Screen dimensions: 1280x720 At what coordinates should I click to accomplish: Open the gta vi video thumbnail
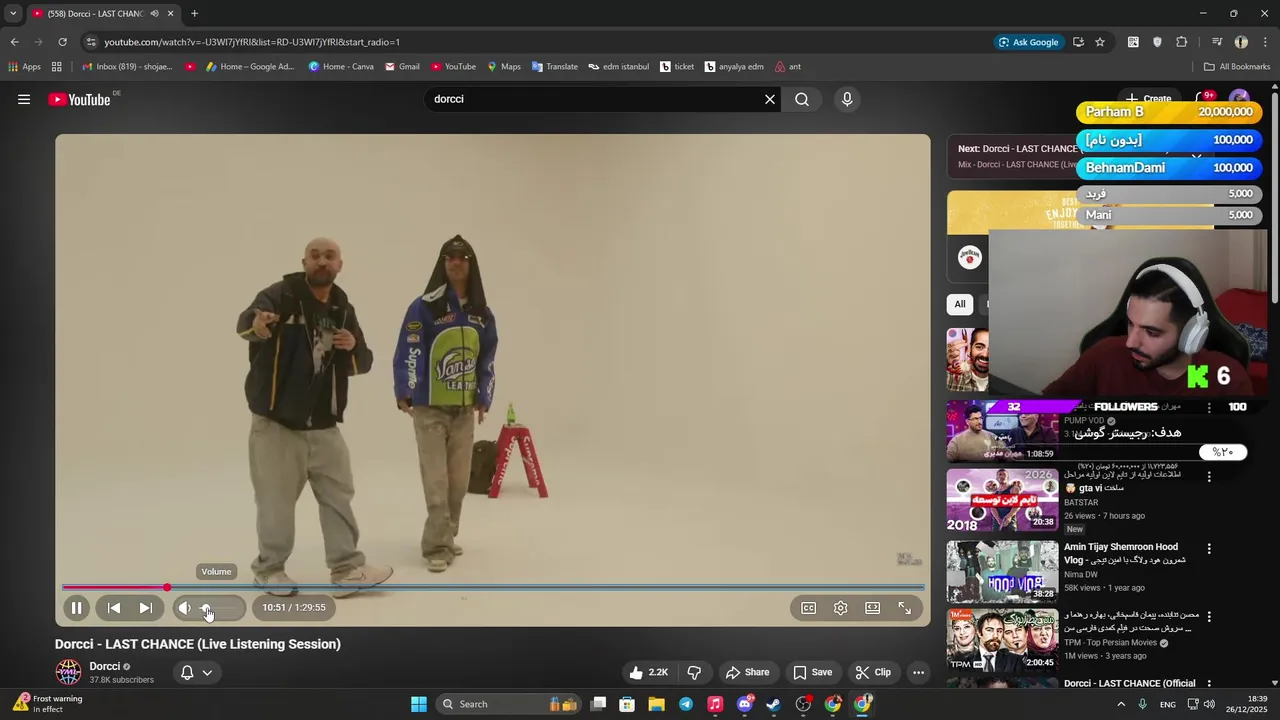pyautogui.click(x=1002, y=500)
